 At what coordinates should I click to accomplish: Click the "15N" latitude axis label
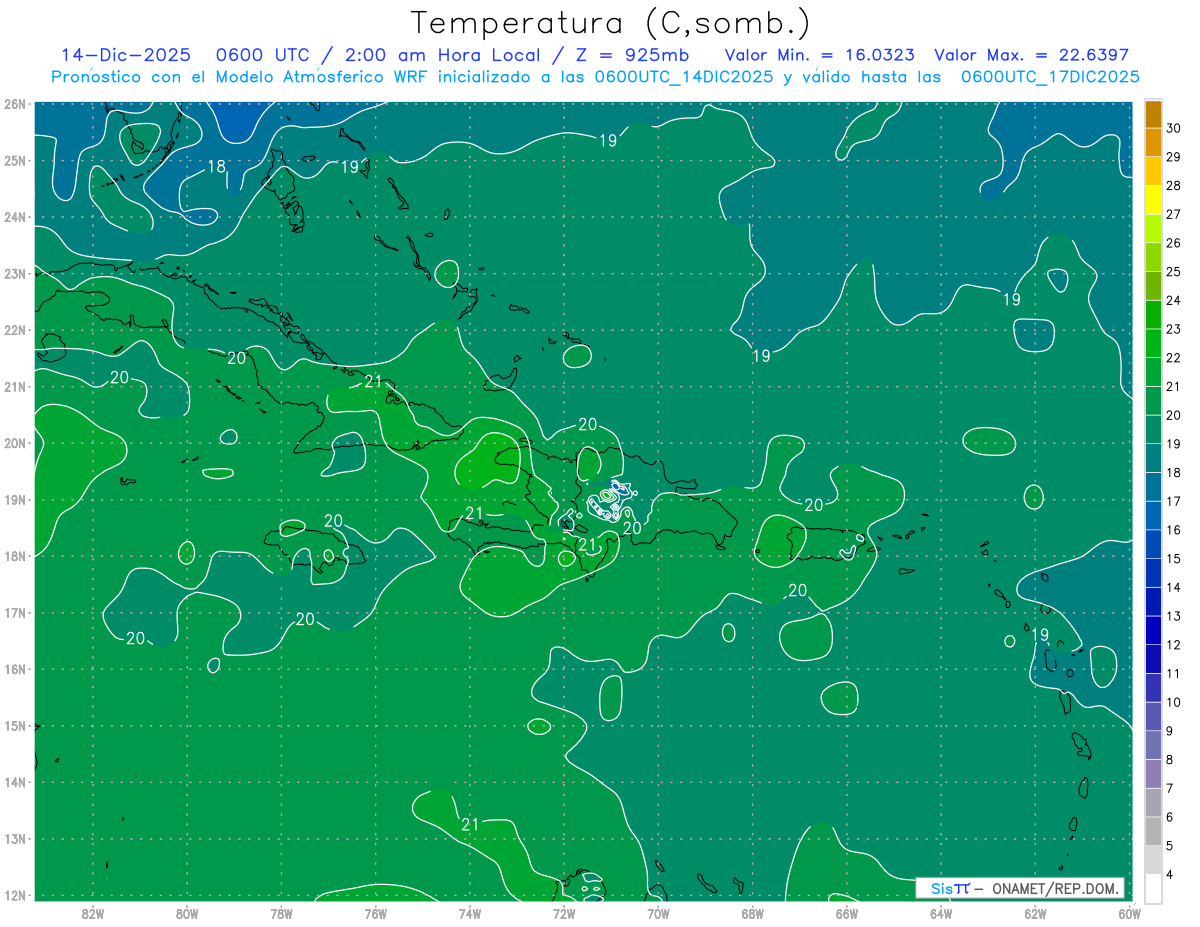tap(14, 725)
